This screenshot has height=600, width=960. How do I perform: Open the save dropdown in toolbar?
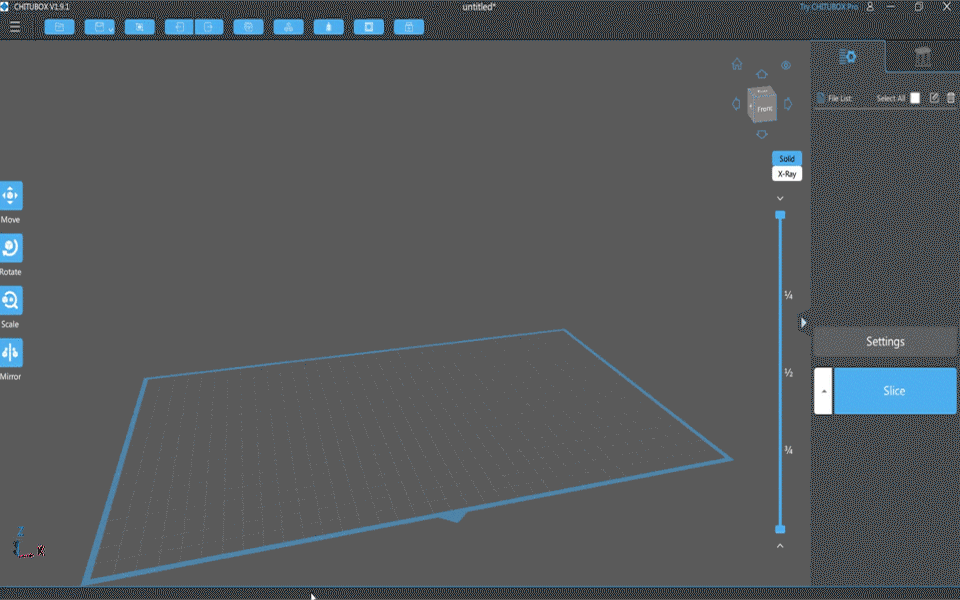tap(100, 27)
